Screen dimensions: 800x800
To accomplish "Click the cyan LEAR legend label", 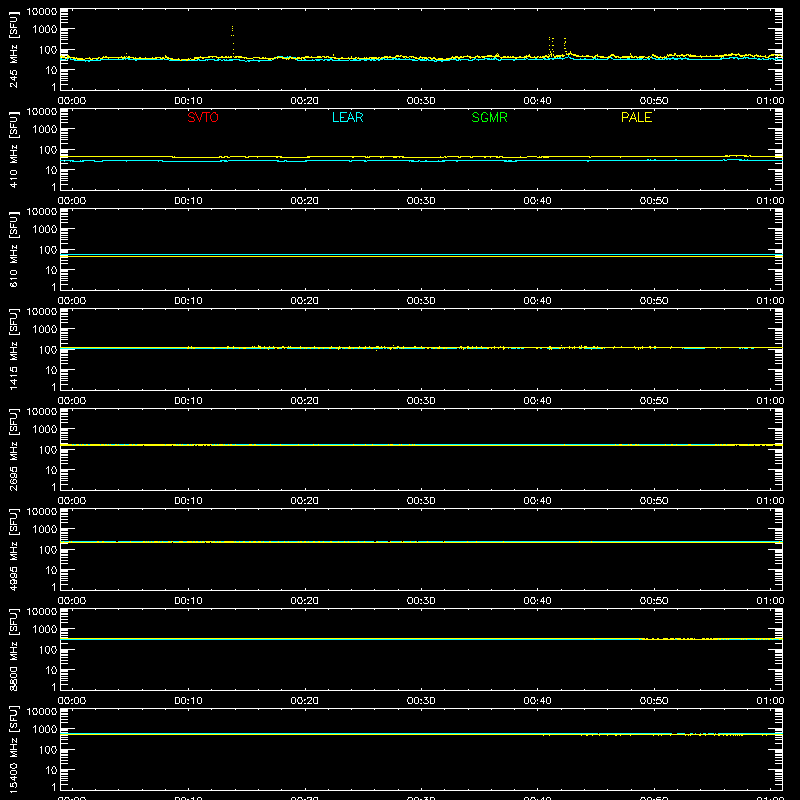I will (347, 117).
